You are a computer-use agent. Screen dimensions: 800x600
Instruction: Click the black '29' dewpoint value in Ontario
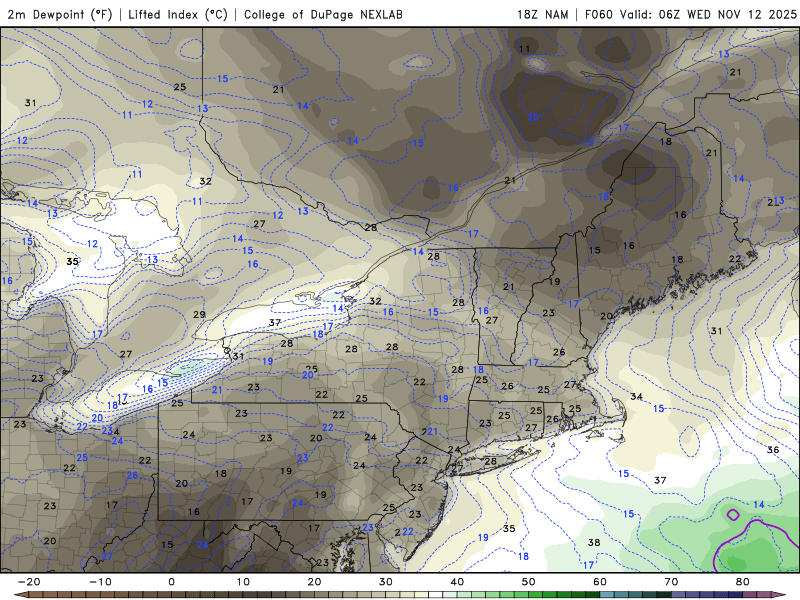(199, 315)
